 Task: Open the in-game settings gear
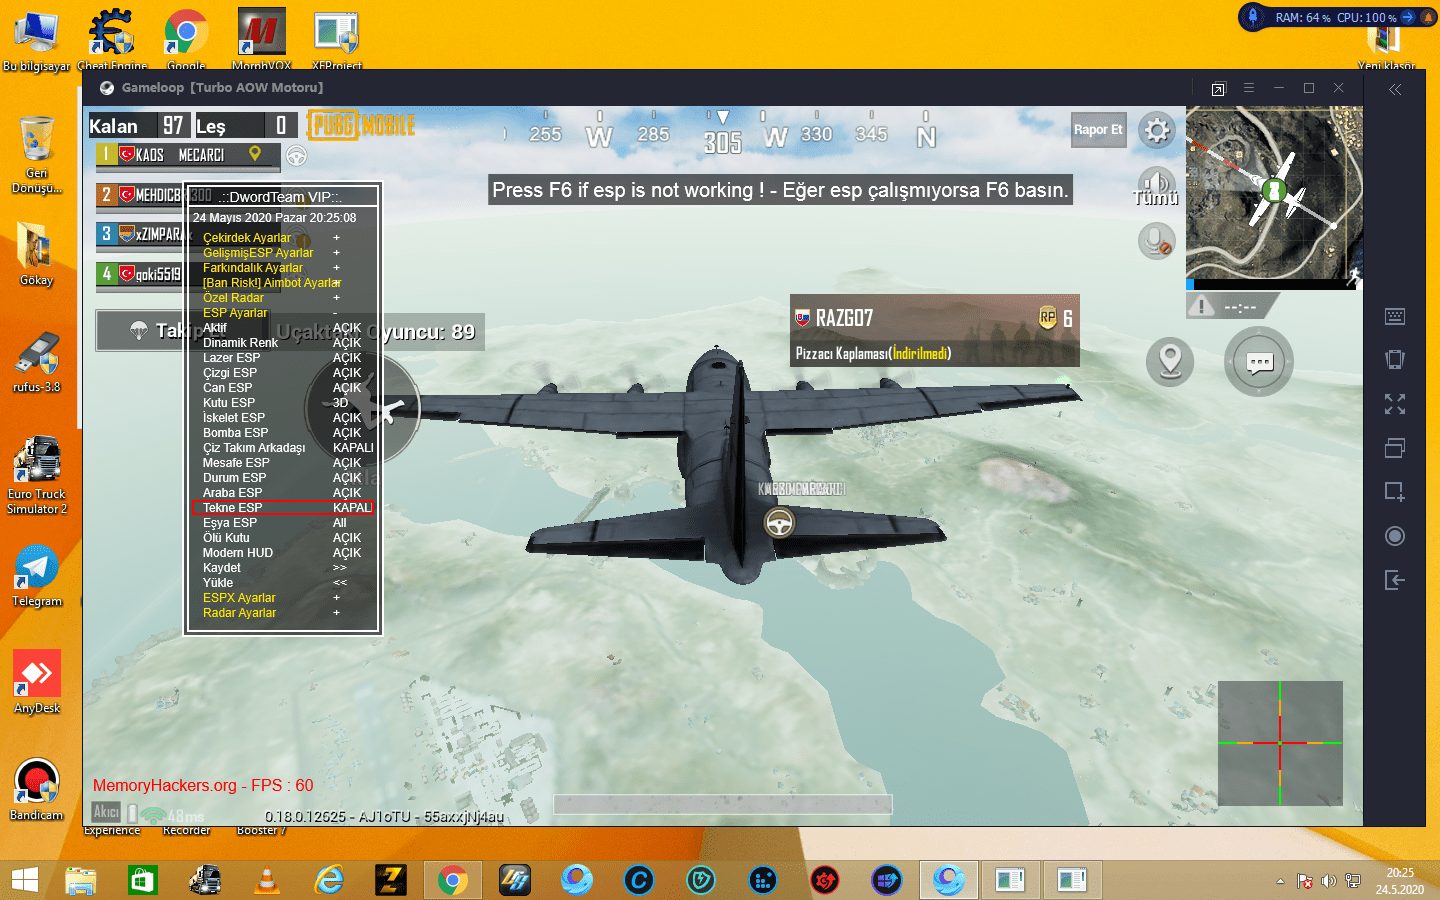click(1157, 130)
